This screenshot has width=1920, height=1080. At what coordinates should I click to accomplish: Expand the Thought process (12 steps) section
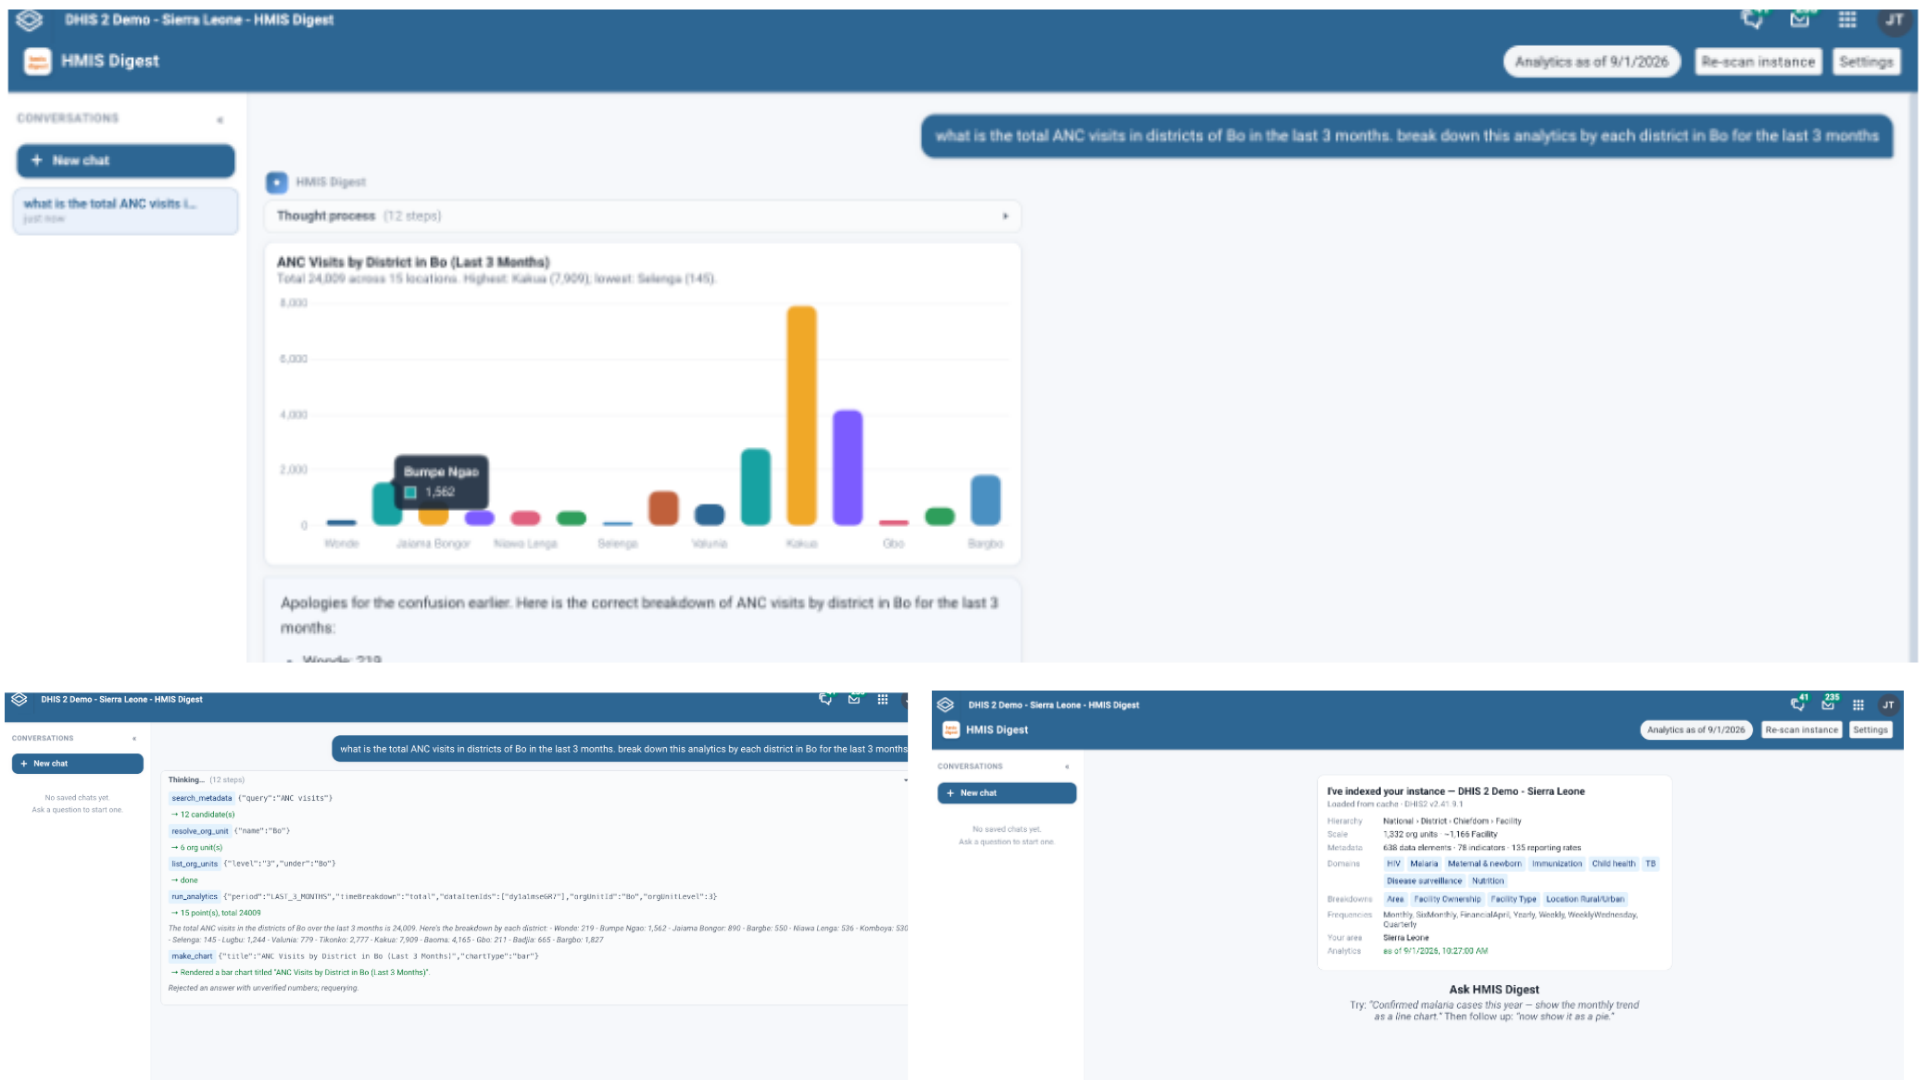pyautogui.click(x=643, y=216)
